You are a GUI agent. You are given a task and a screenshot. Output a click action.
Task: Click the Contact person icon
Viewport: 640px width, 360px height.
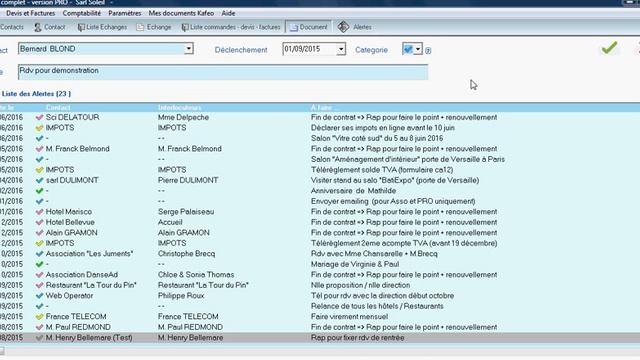tap(38, 27)
